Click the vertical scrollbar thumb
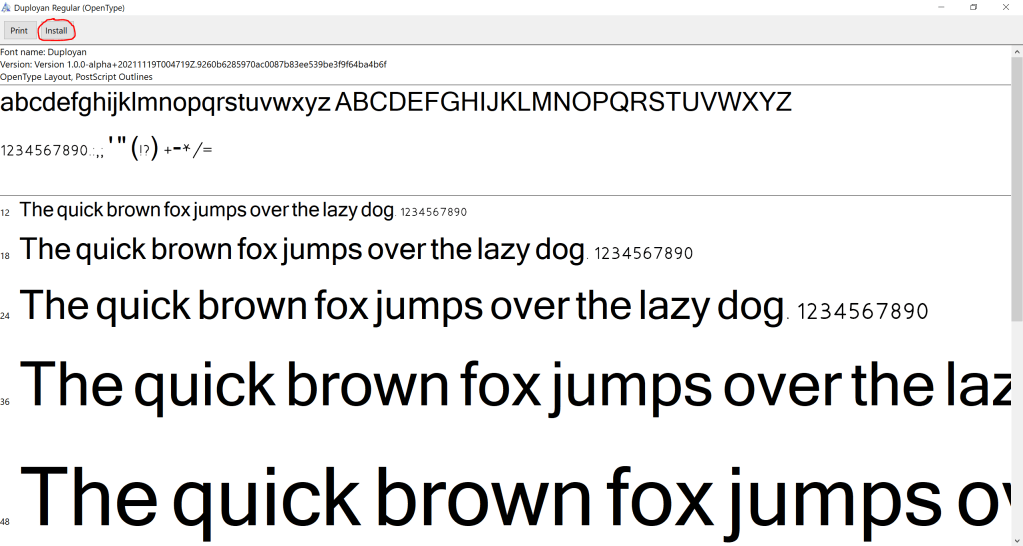The width and height of the screenshot is (1023, 546). (1017, 190)
